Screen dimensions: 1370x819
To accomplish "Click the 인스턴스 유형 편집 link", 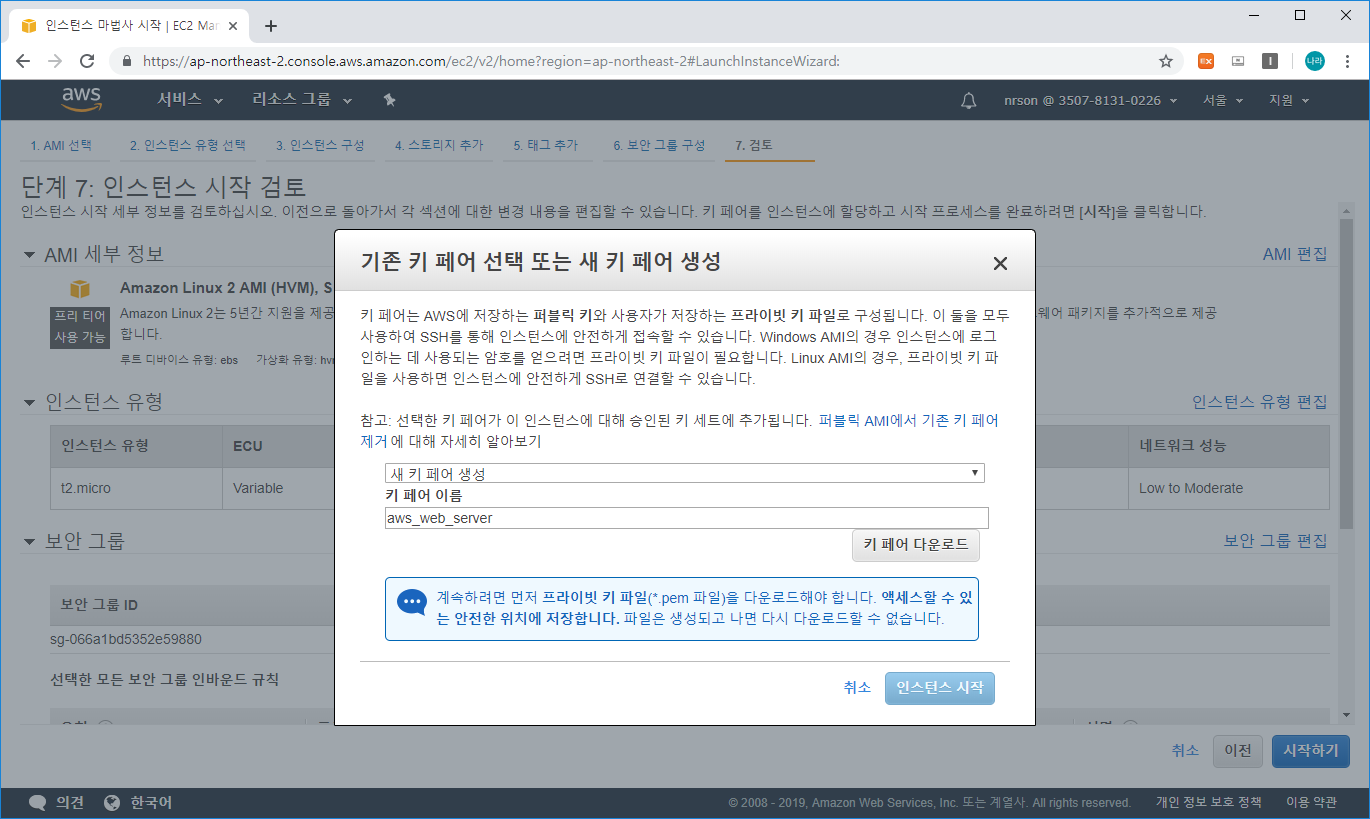I will (1260, 402).
